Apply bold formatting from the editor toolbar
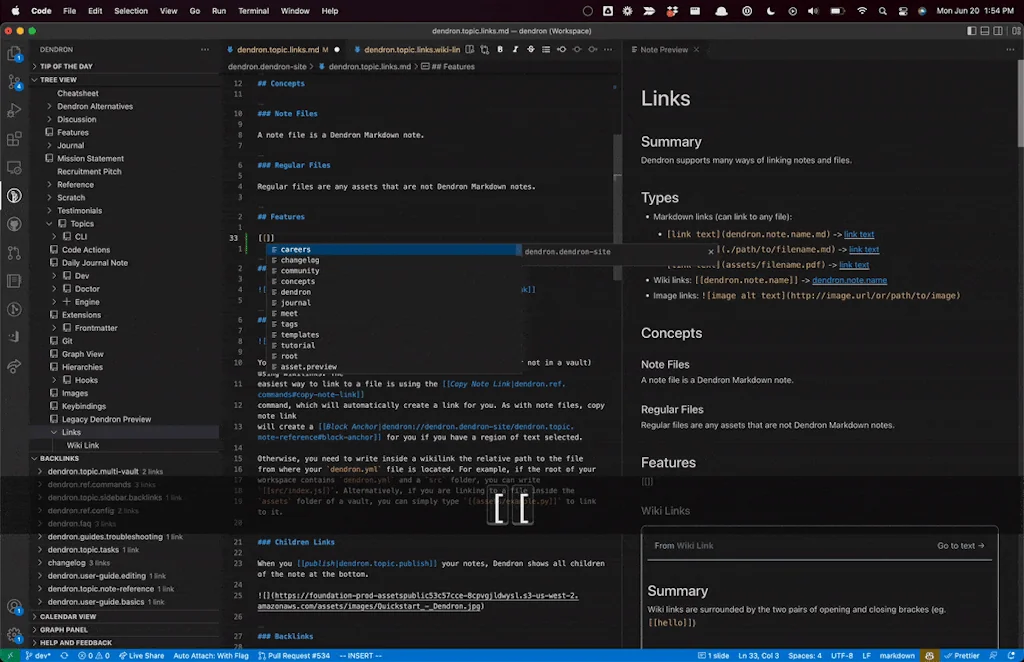The width and height of the screenshot is (1024, 662). coord(500,49)
